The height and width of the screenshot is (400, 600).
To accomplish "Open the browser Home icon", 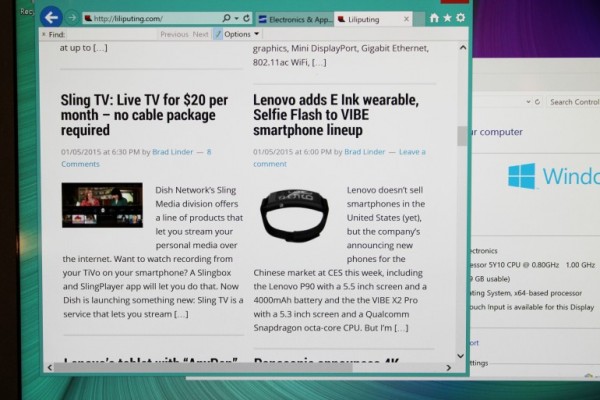I will click(x=434, y=18).
